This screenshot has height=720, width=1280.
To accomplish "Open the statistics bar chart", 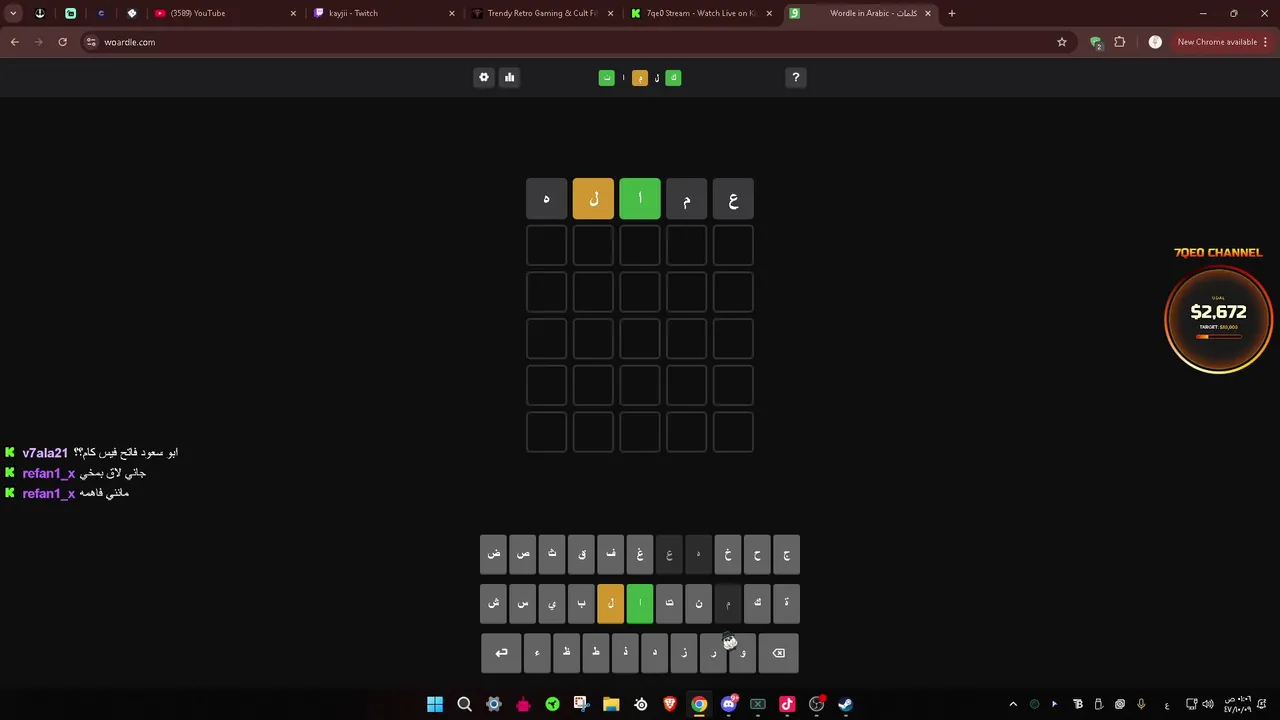I will [509, 77].
